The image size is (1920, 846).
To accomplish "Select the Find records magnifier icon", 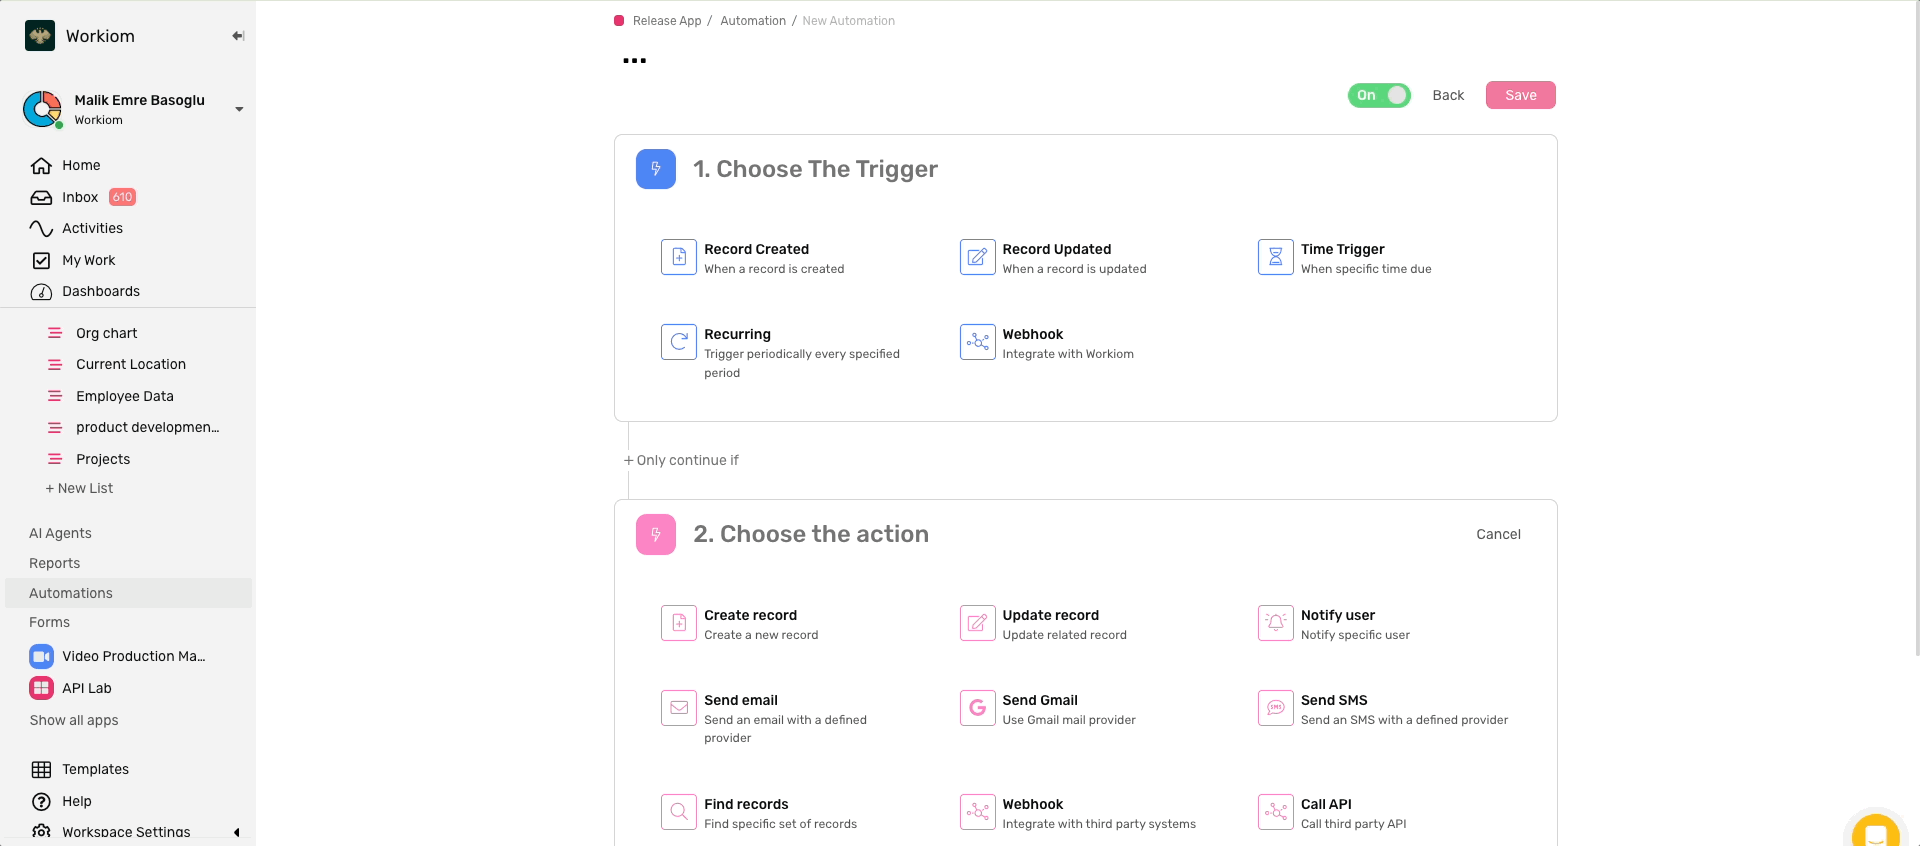I will pos(678,812).
